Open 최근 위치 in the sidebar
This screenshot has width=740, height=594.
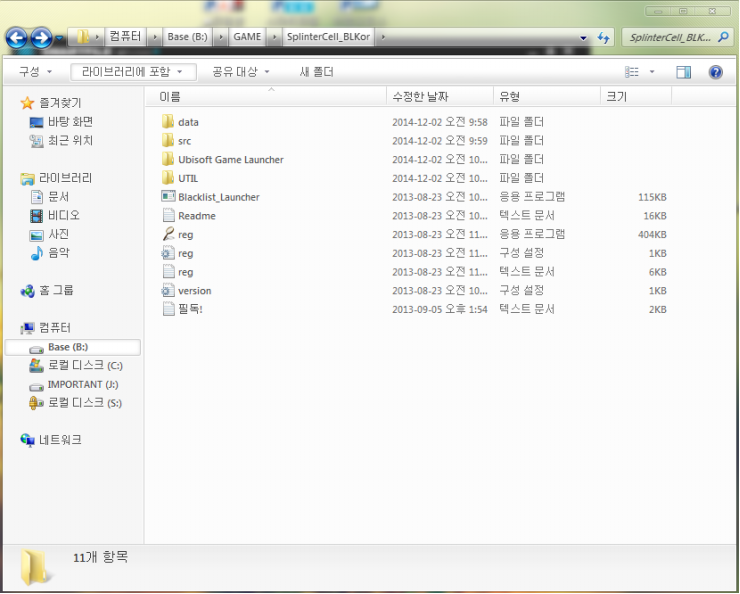click(61, 141)
